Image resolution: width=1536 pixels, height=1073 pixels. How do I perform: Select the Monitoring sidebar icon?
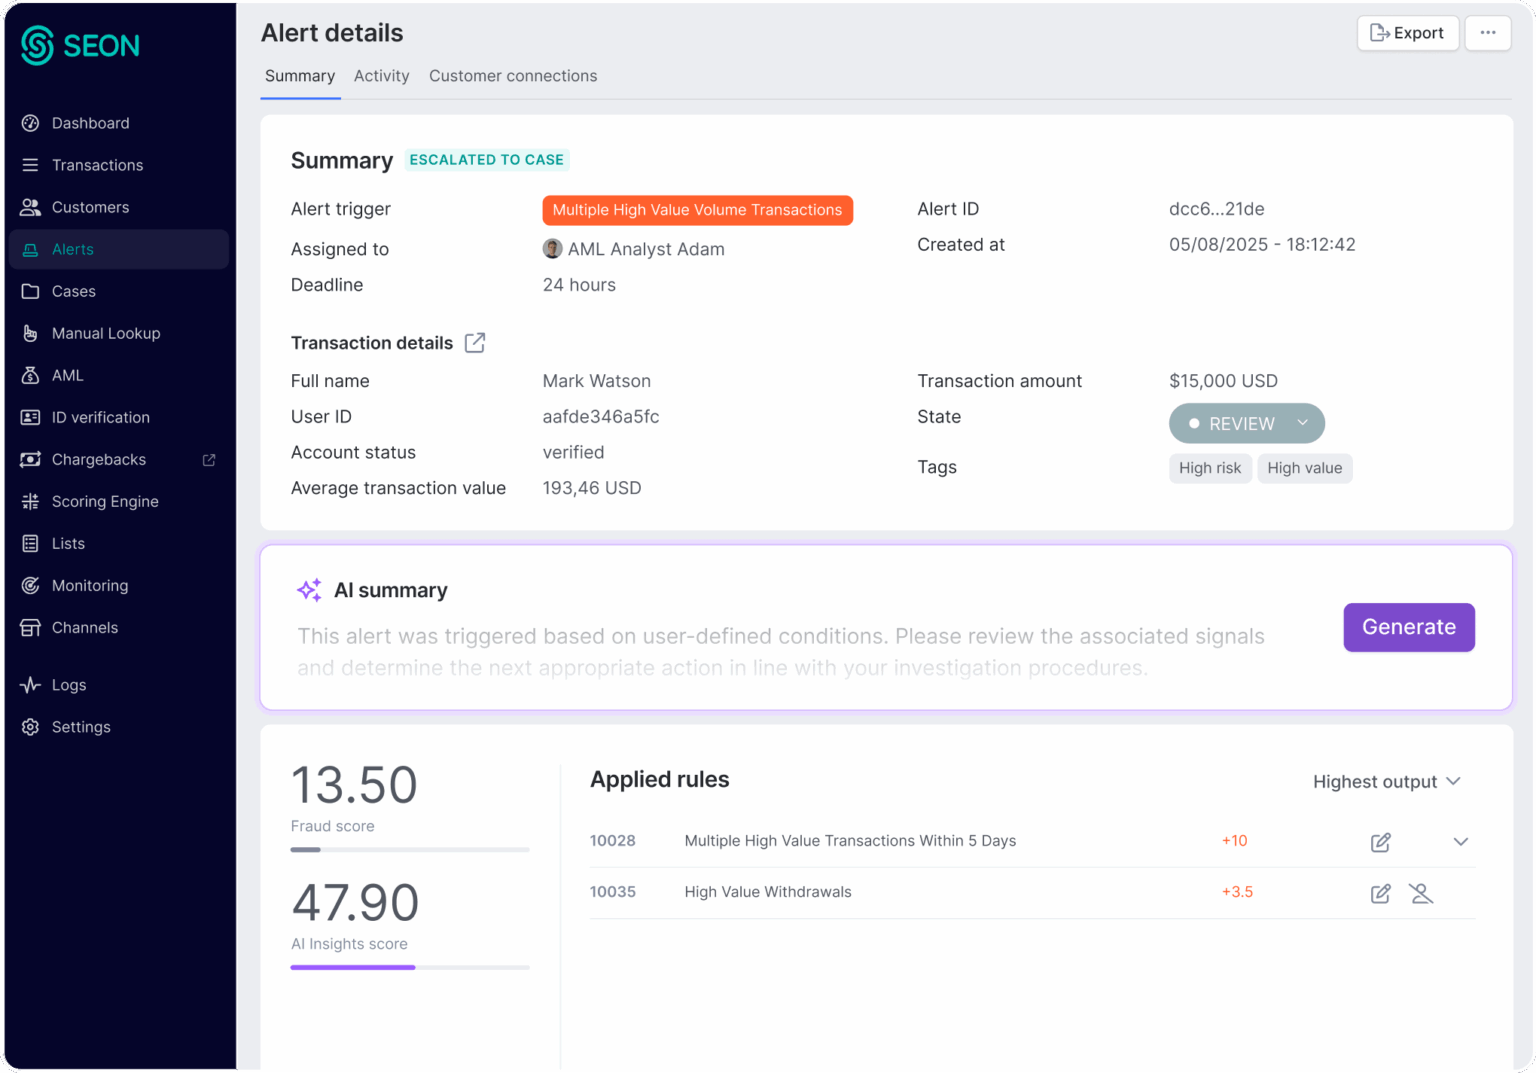(x=30, y=585)
